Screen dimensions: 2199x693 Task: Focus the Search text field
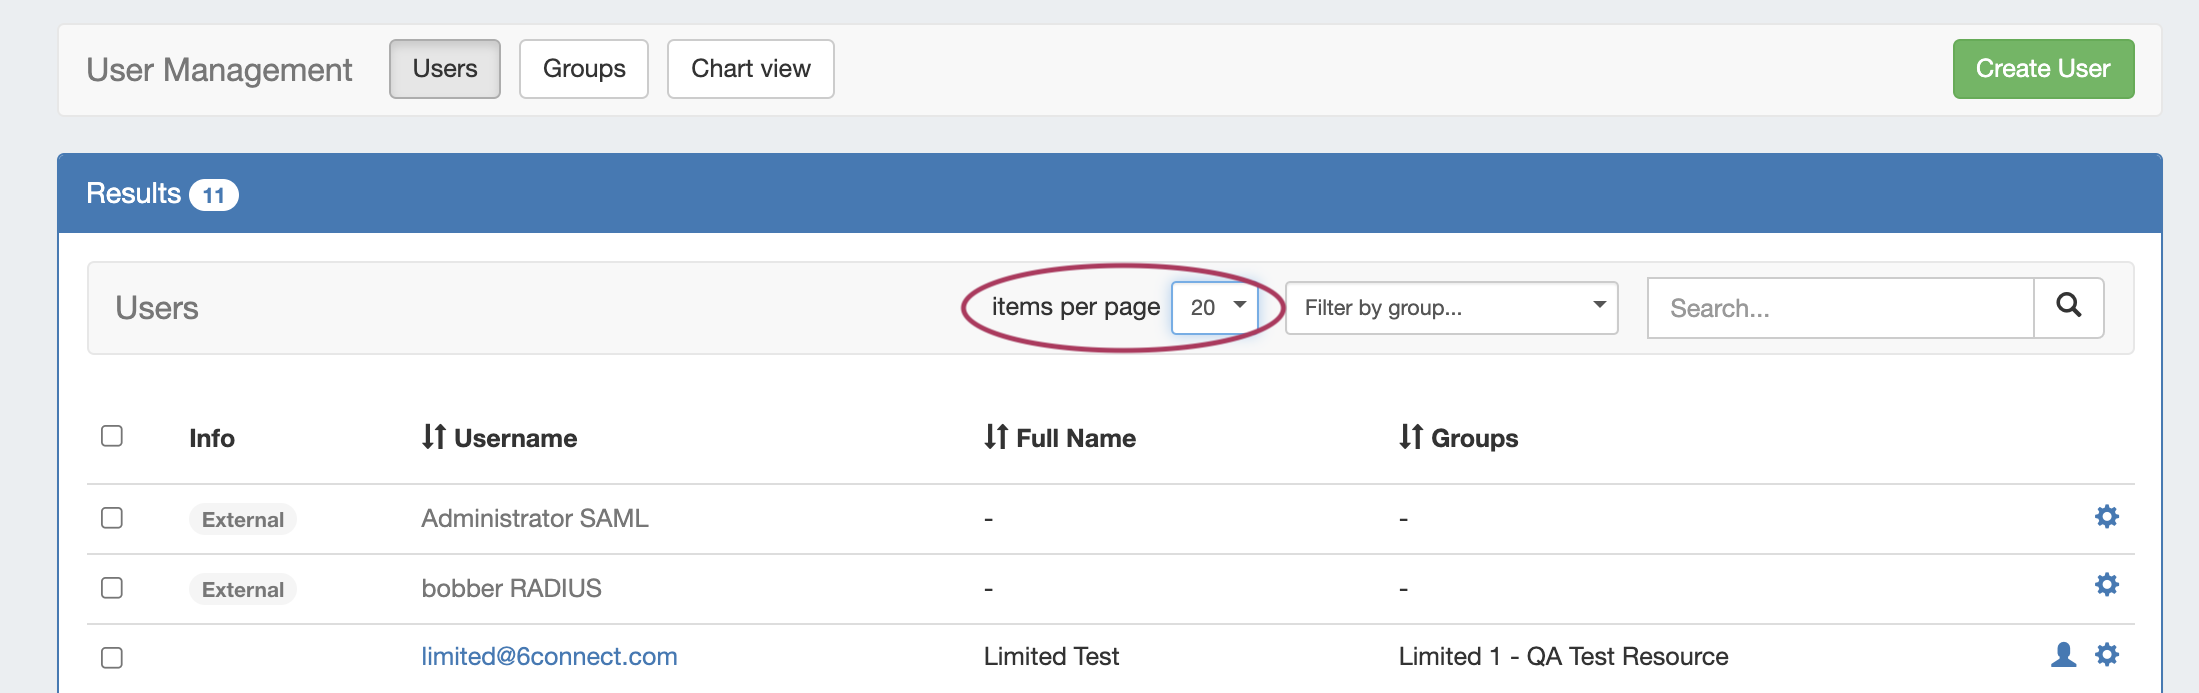1840,308
